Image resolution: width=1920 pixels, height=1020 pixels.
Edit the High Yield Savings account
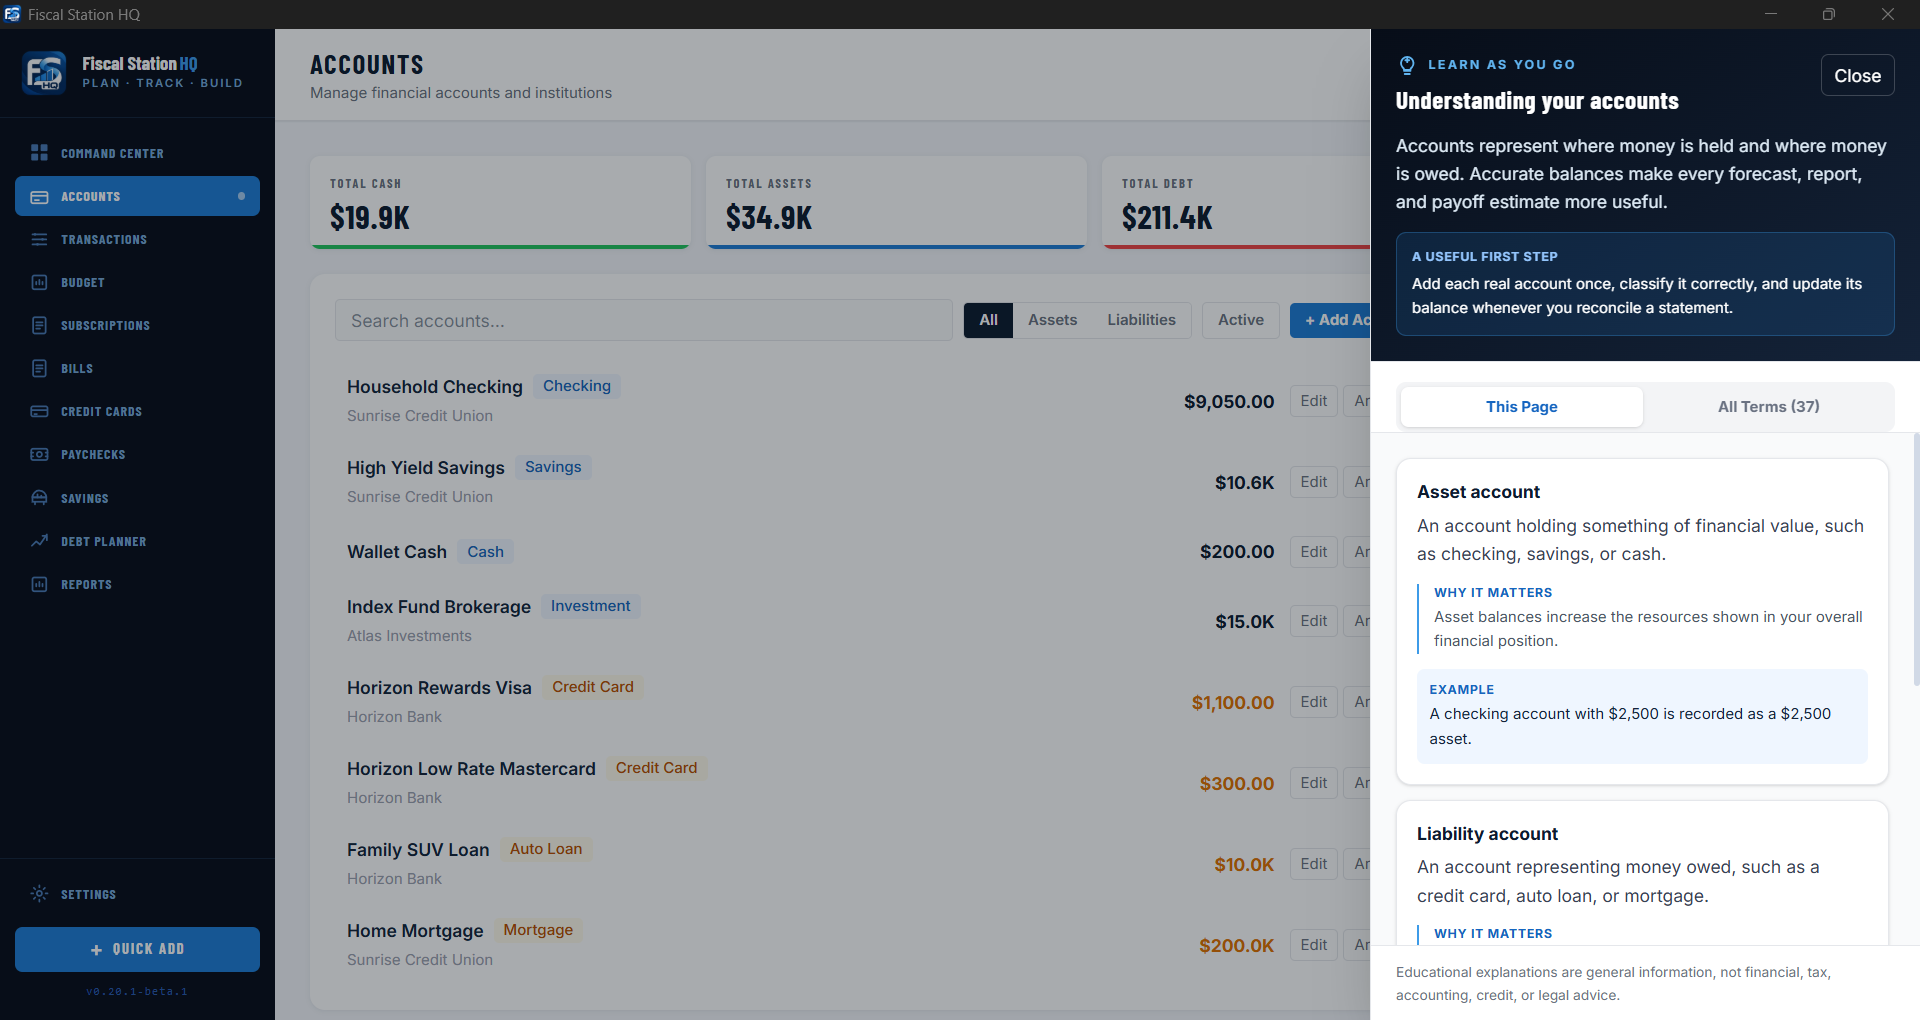click(1313, 482)
